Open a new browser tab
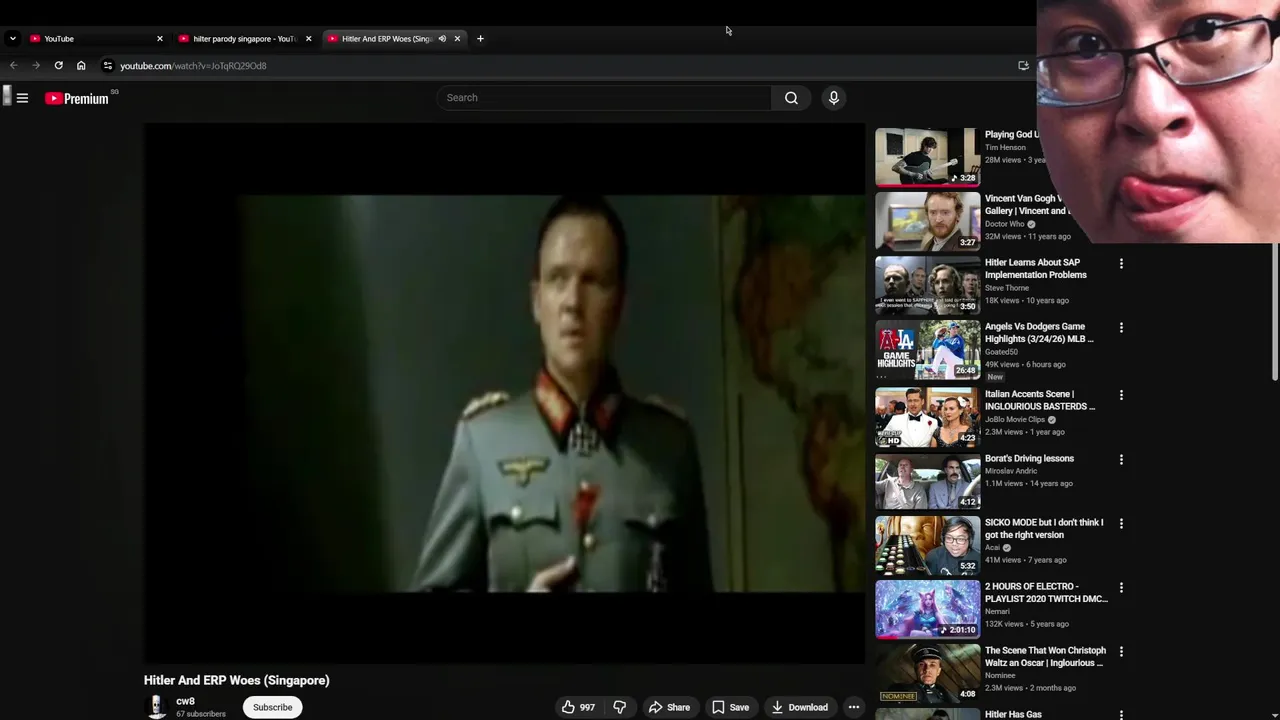 pos(480,39)
